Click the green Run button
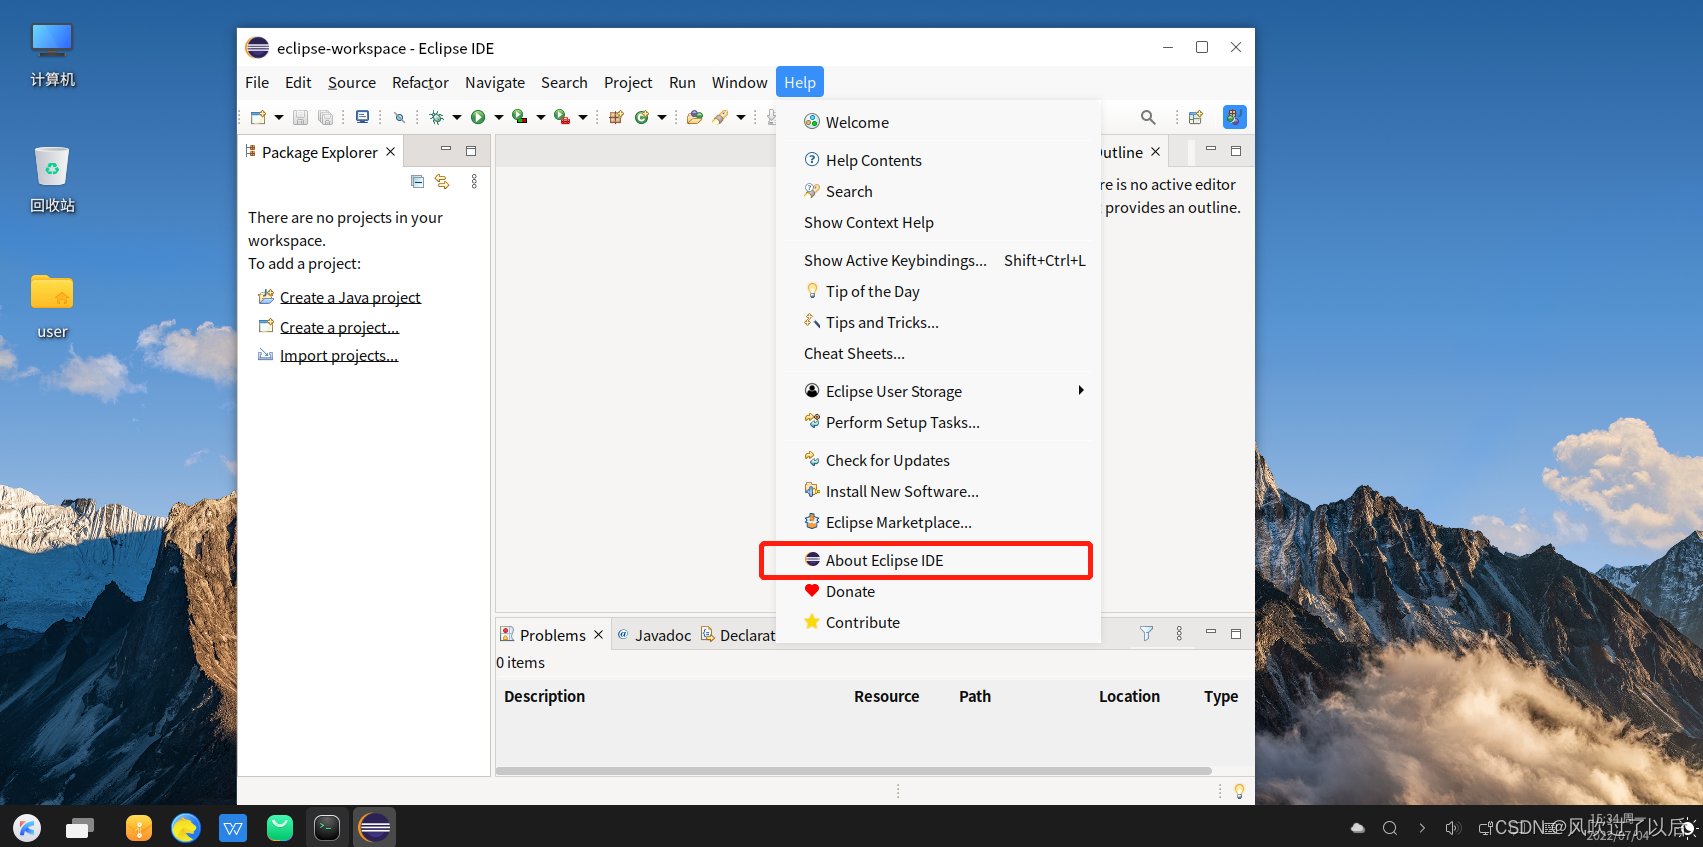Image resolution: width=1703 pixels, height=847 pixels. [478, 117]
